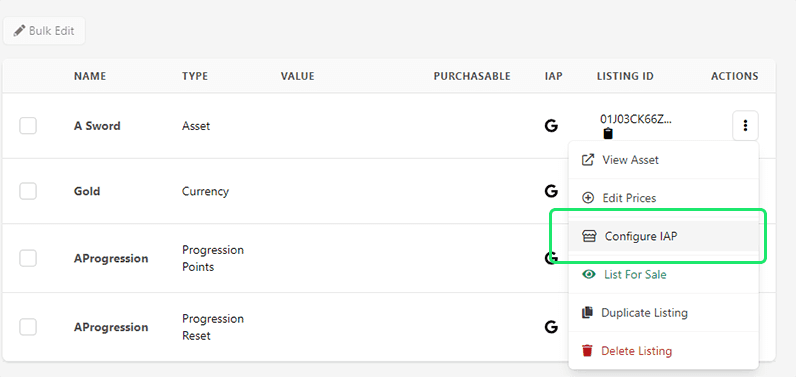Viewport: 796px width, 377px height.
Task: Tick the checkbox for A Sword
Action: click(28, 126)
